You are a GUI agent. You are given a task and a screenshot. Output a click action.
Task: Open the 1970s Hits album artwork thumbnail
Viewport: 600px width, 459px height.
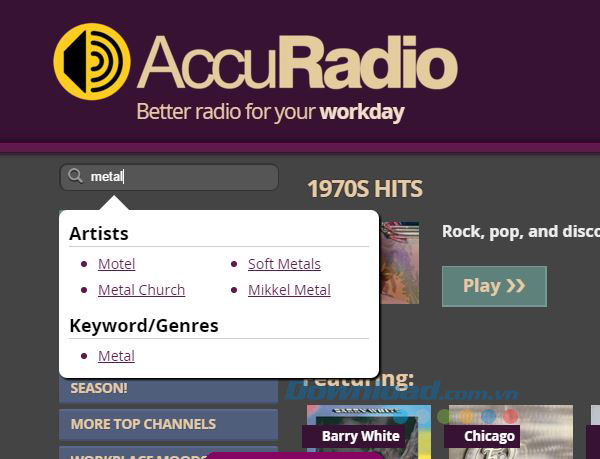coord(399,263)
